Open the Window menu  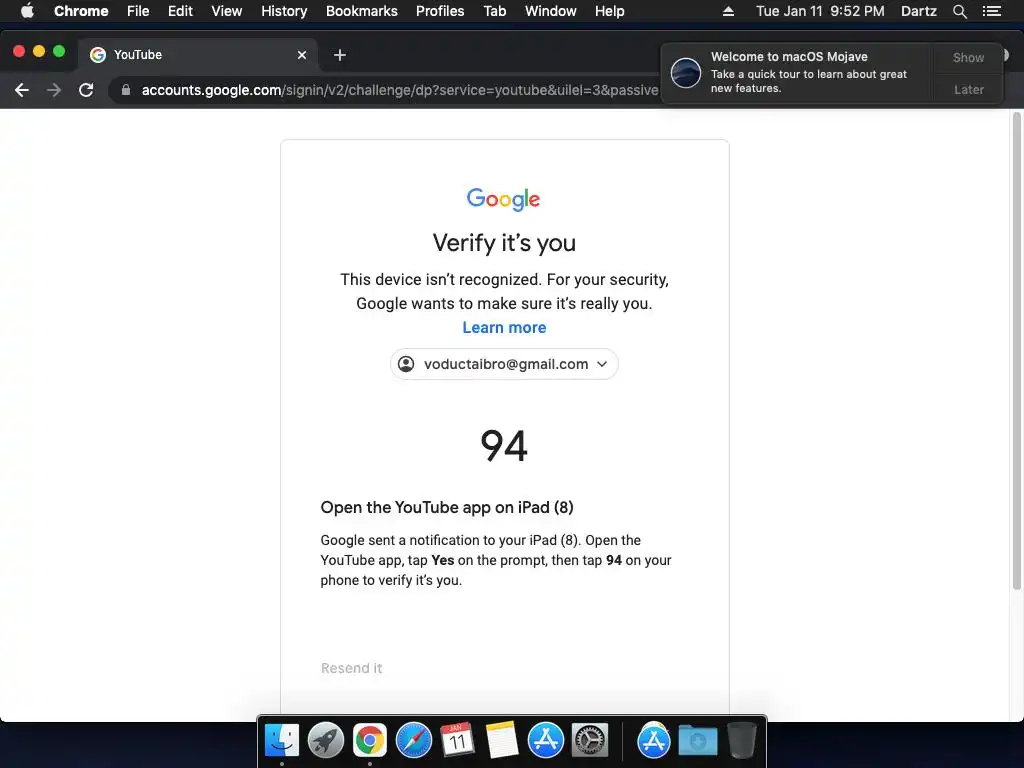[551, 11]
